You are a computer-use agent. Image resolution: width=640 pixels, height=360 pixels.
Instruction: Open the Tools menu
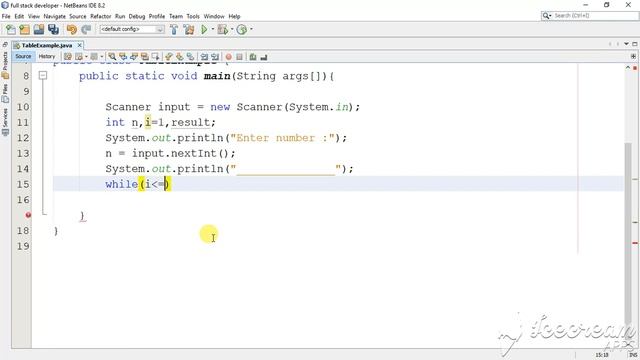click(x=193, y=16)
